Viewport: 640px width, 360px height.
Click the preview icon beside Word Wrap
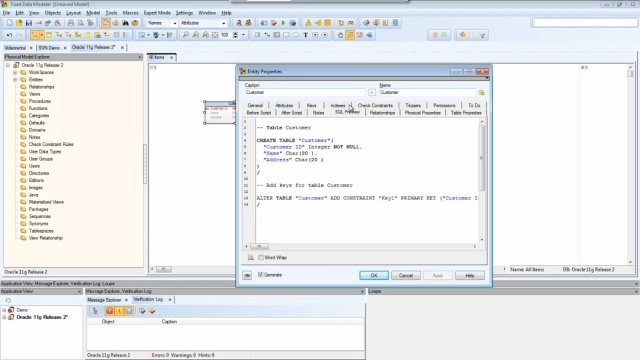point(251,258)
